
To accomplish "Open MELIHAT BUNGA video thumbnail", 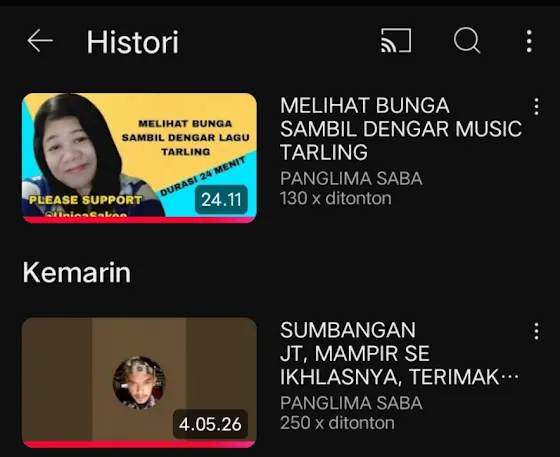I will pyautogui.click(x=139, y=158).
